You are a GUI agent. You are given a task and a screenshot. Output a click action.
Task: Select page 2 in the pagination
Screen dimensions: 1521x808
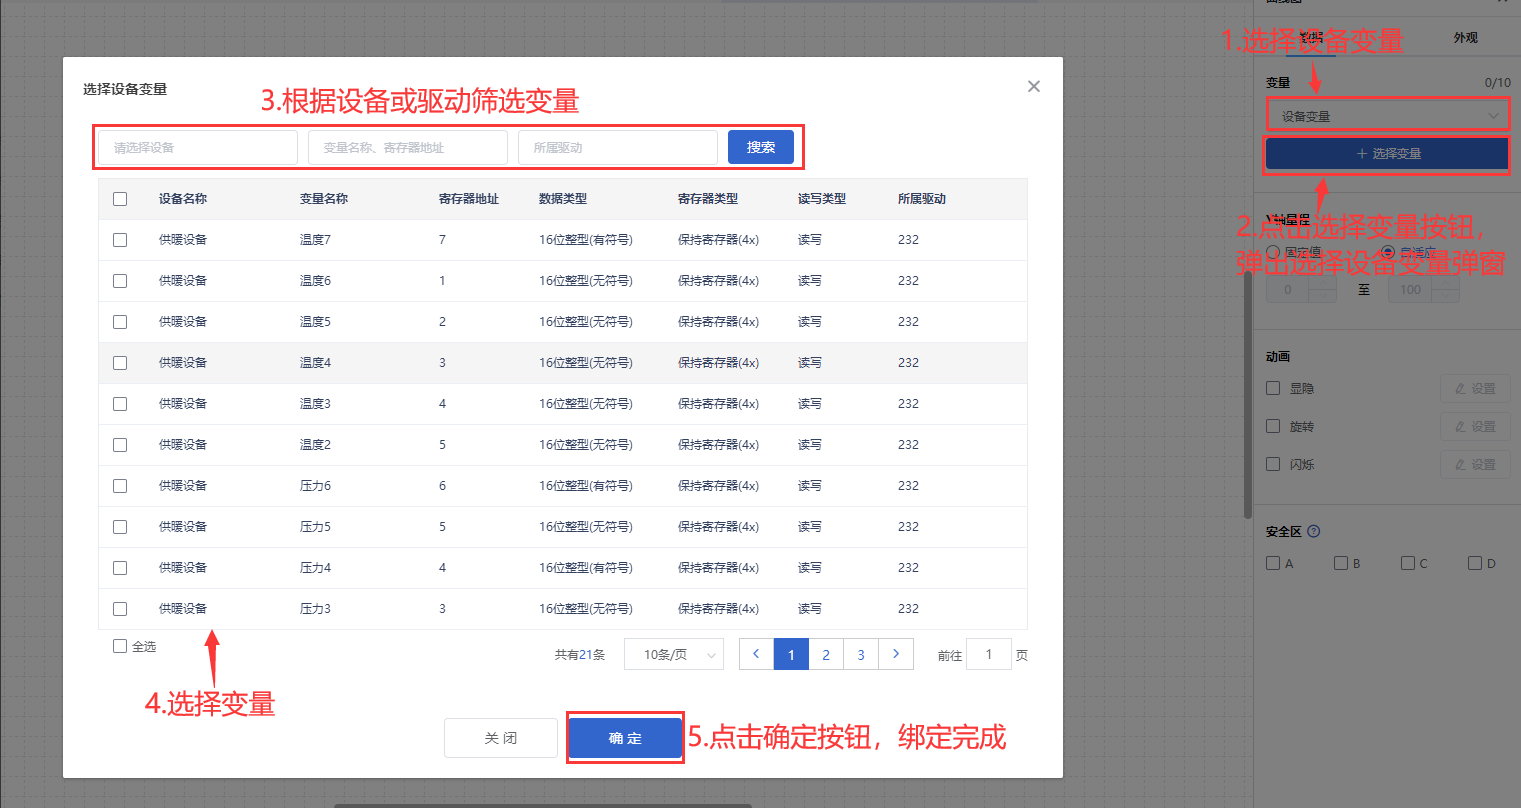click(826, 654)
